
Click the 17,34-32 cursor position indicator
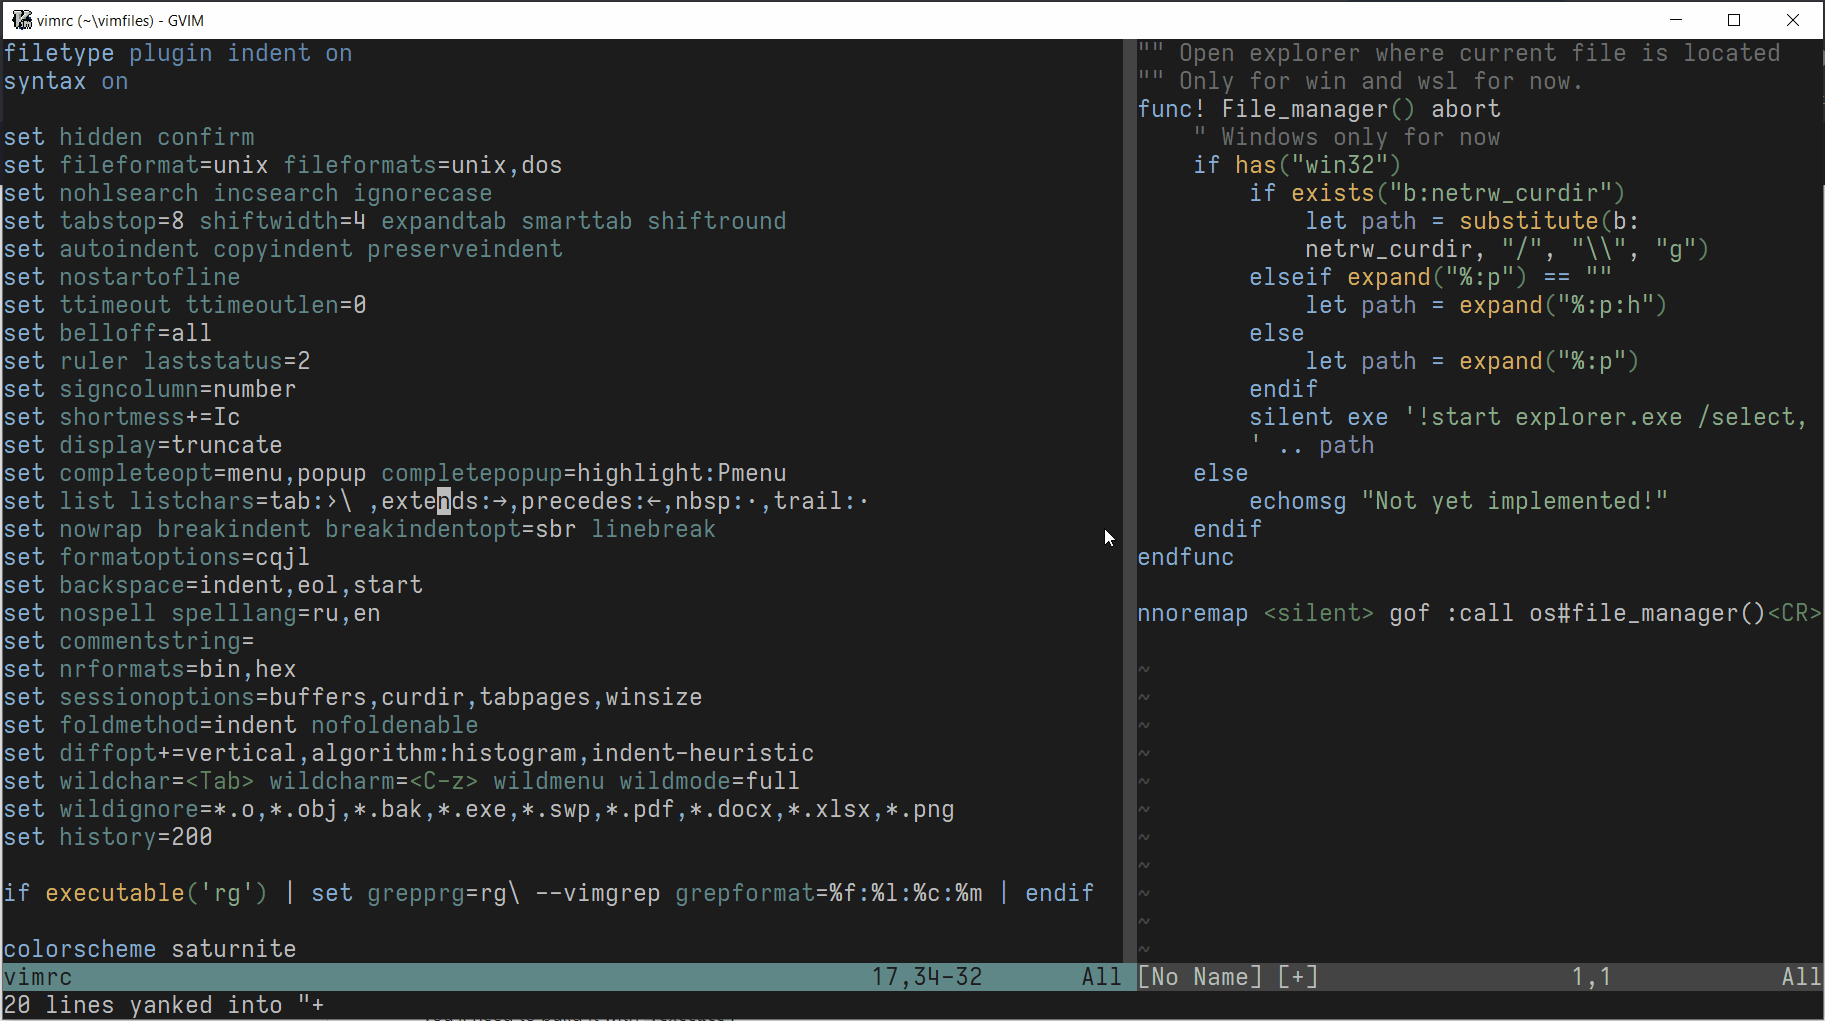(927, 977)
